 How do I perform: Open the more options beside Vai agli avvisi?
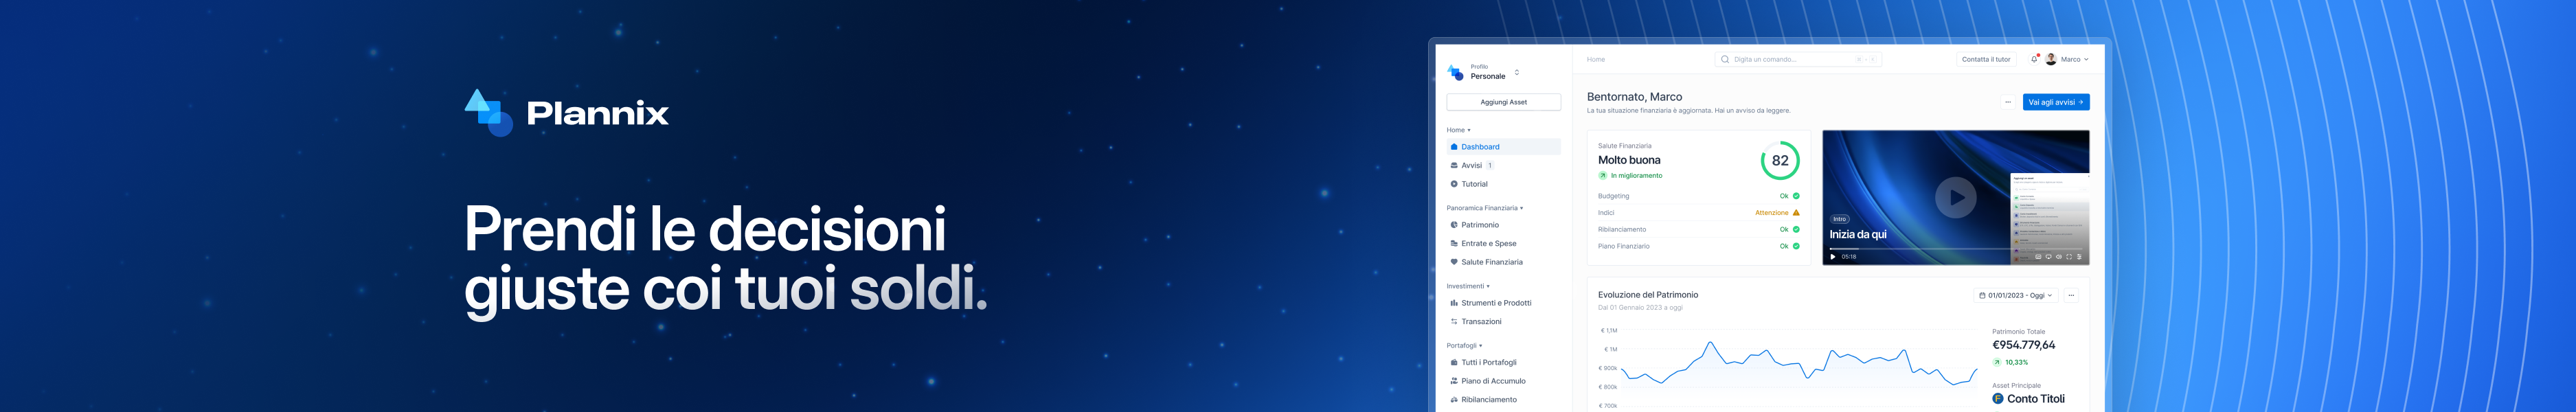(2007, 102)
